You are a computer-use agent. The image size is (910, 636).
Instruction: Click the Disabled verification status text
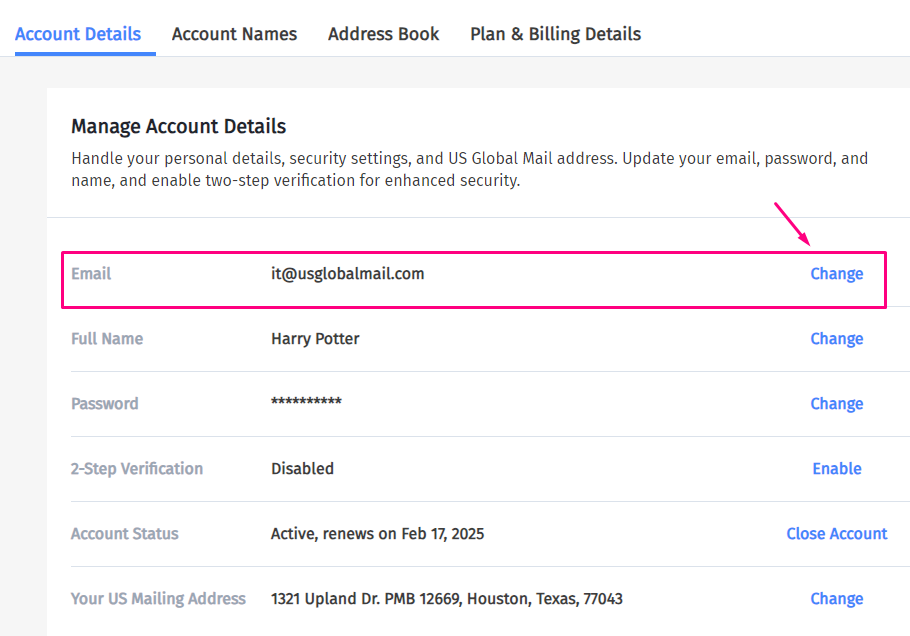pos(302,469)
